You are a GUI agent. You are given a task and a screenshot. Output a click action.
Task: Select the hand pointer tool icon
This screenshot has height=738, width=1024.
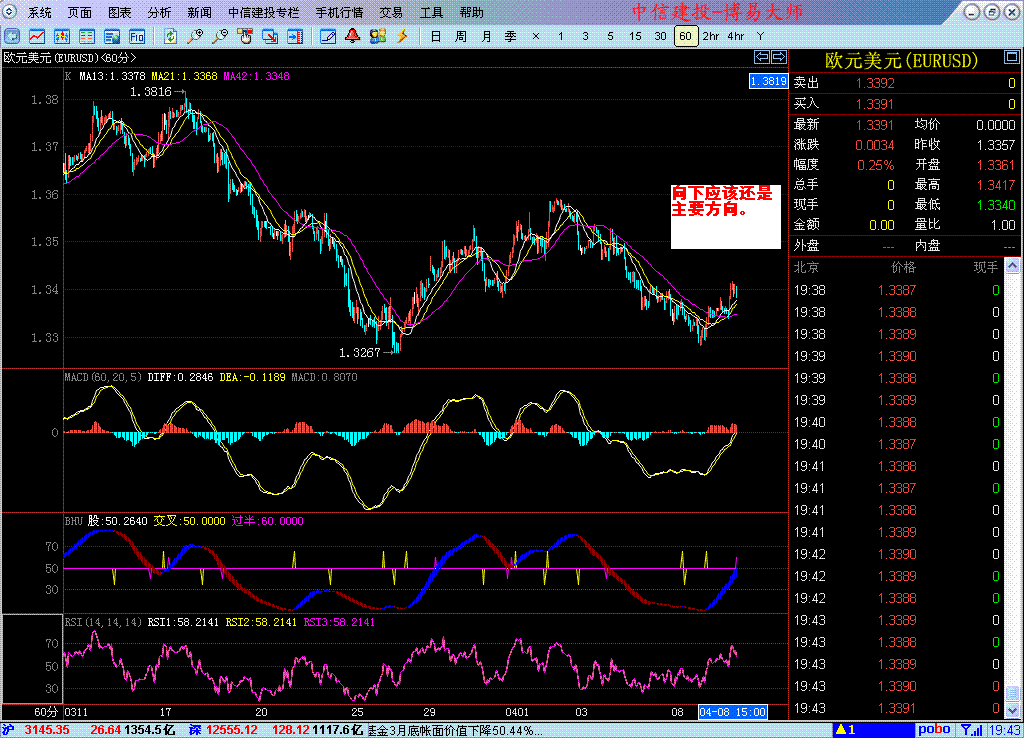[x=245, y=37]
